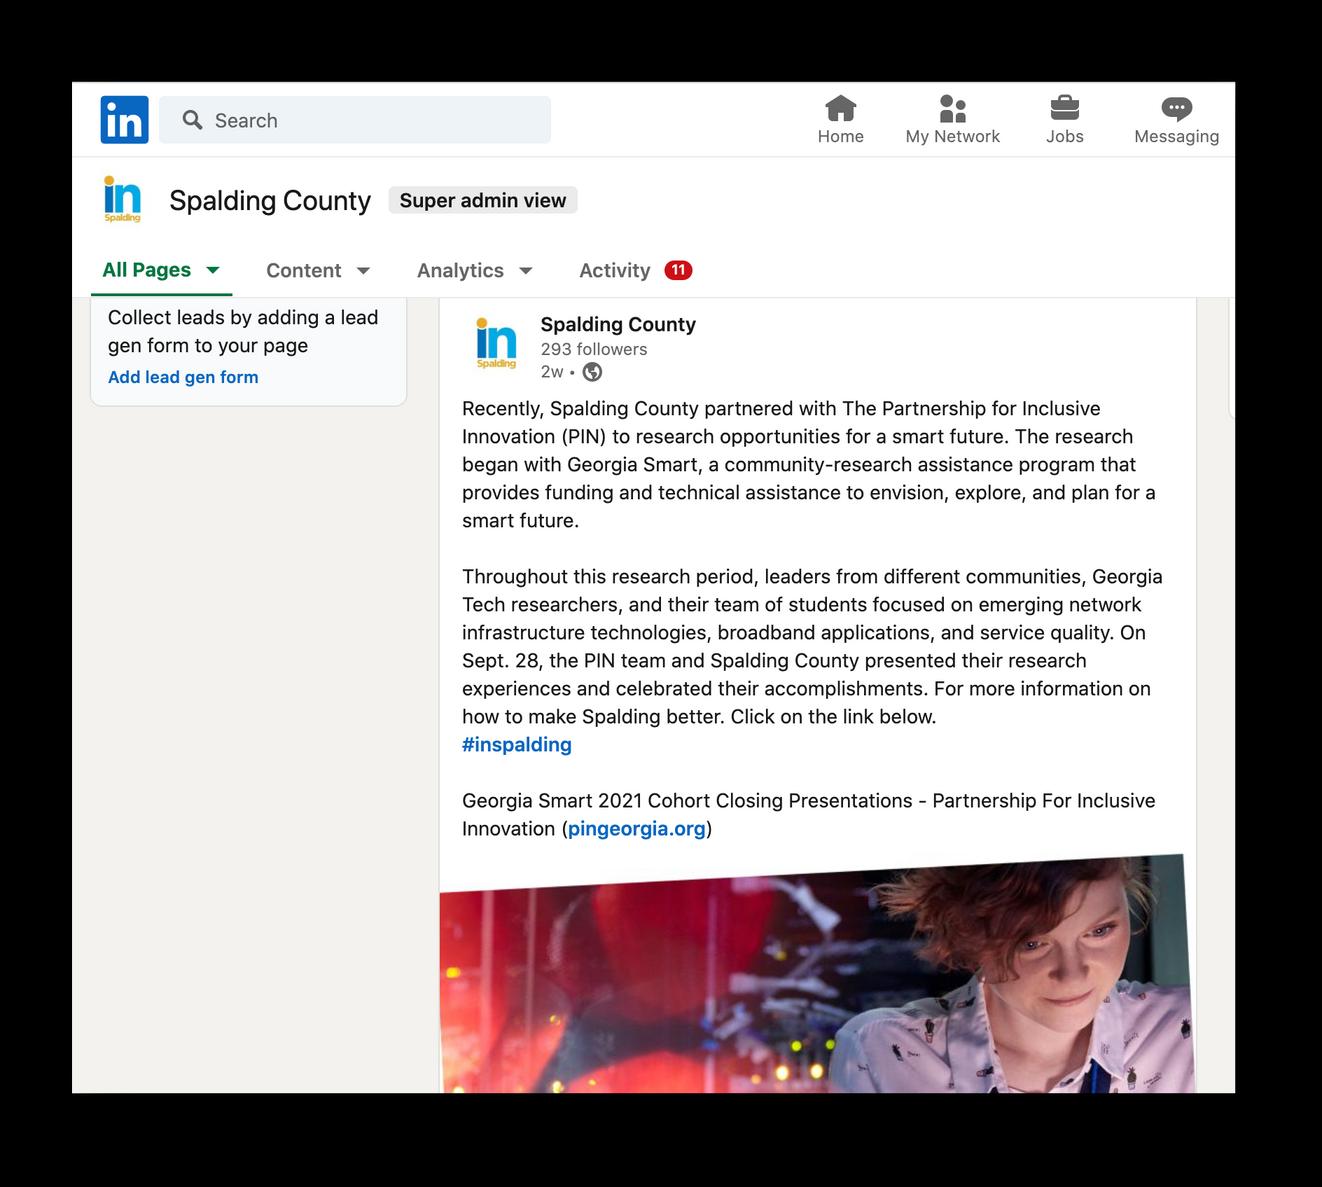Screen dimensions: 1322x1187
Task: Click the Super admin view badge
Action: coord(483,200)
